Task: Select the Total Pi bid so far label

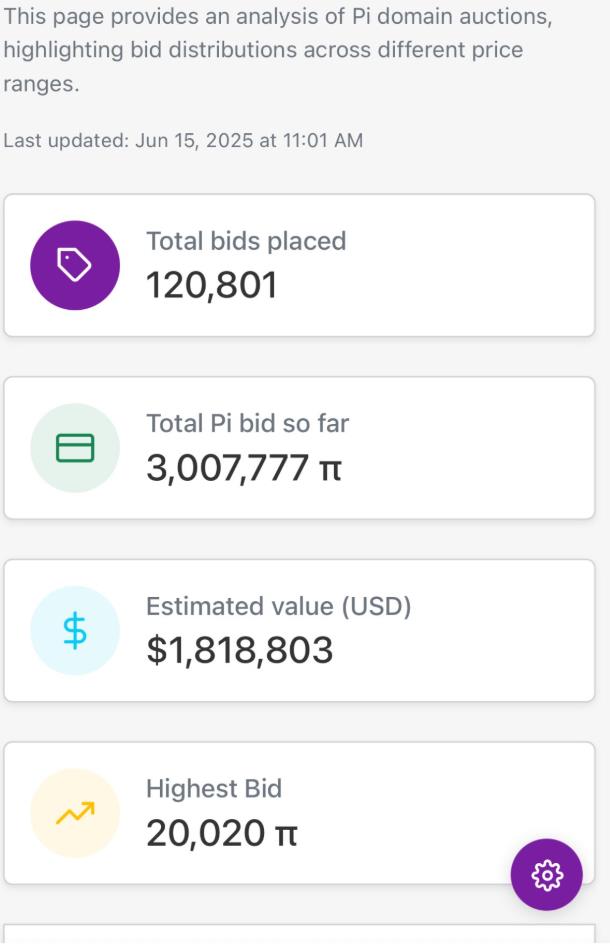Action: (x=247, y=424)
